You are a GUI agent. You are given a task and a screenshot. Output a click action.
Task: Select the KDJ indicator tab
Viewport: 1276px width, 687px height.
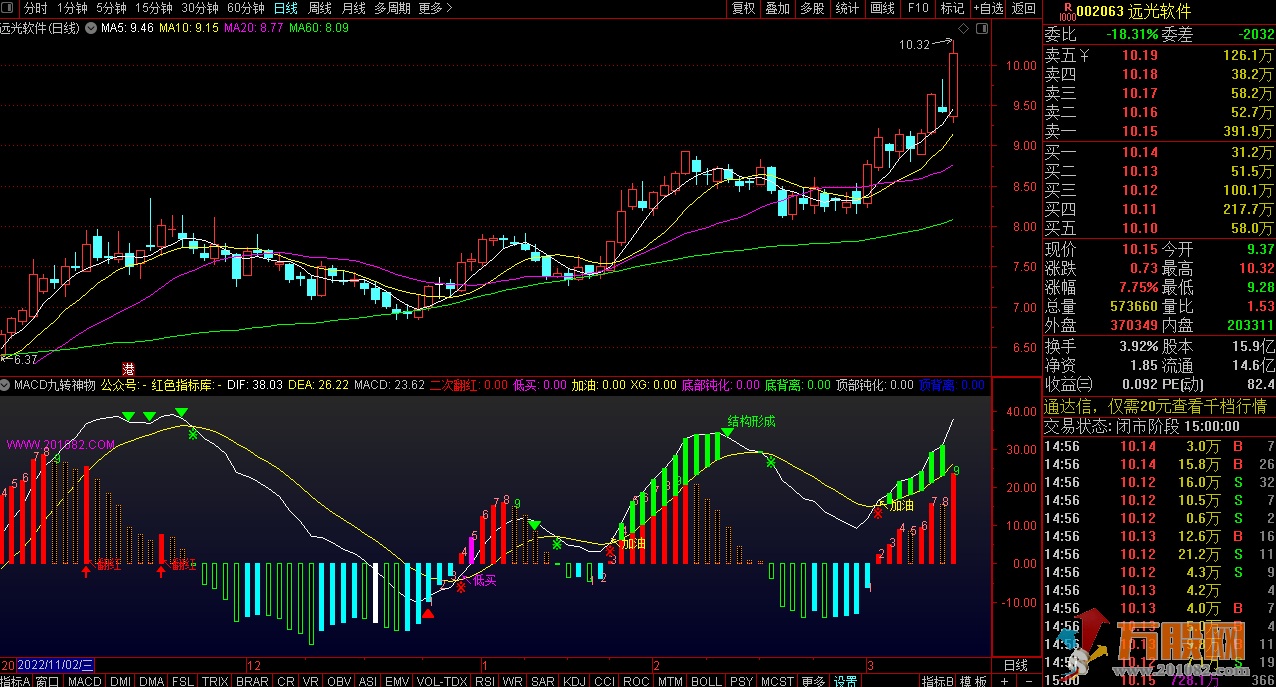pos(574,680)
